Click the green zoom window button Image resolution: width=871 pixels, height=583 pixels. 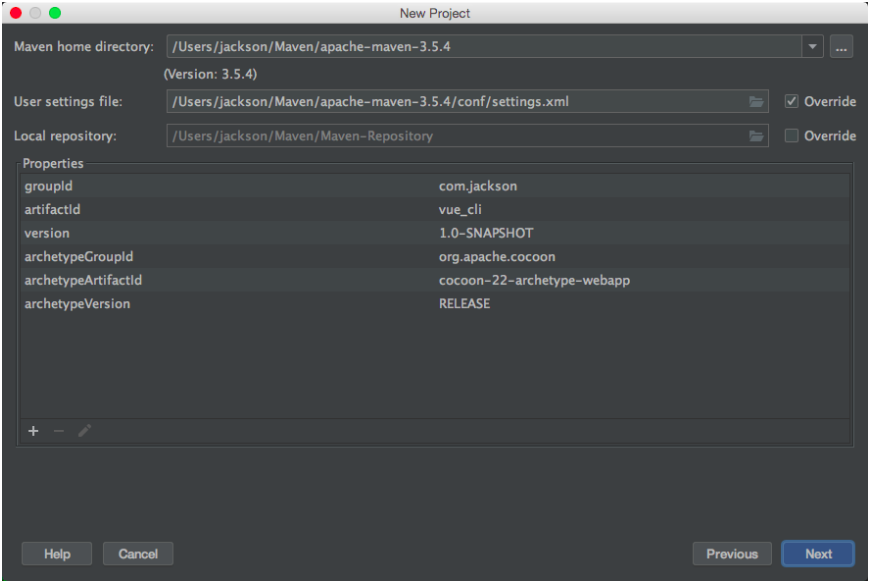click(54, 13)
